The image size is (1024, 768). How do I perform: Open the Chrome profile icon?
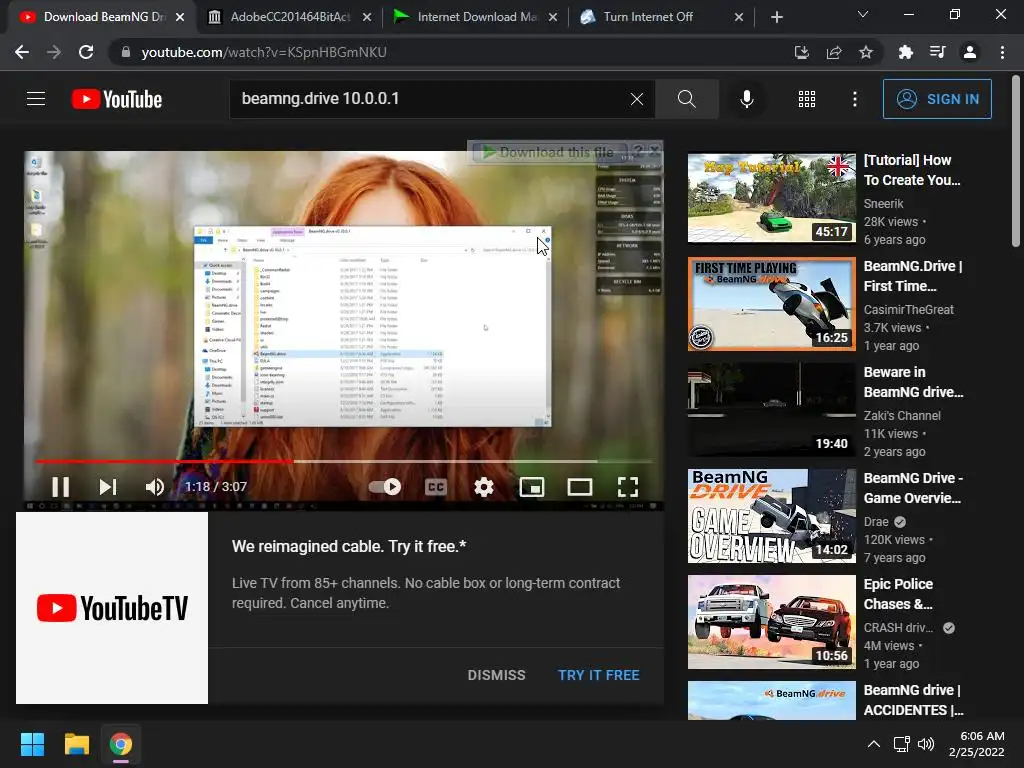tap(970, 52)
